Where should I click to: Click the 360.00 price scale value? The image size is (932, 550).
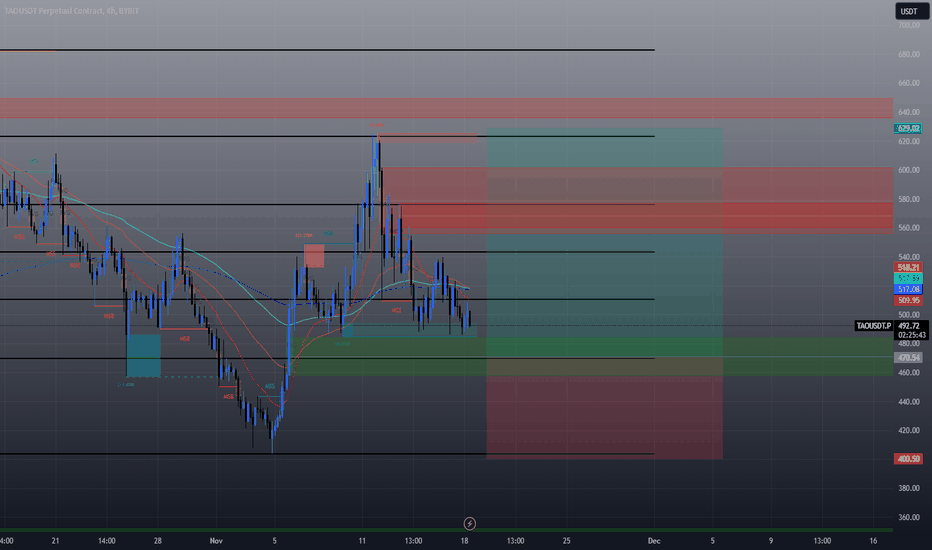pyautogui.click(x=909, y=517)
